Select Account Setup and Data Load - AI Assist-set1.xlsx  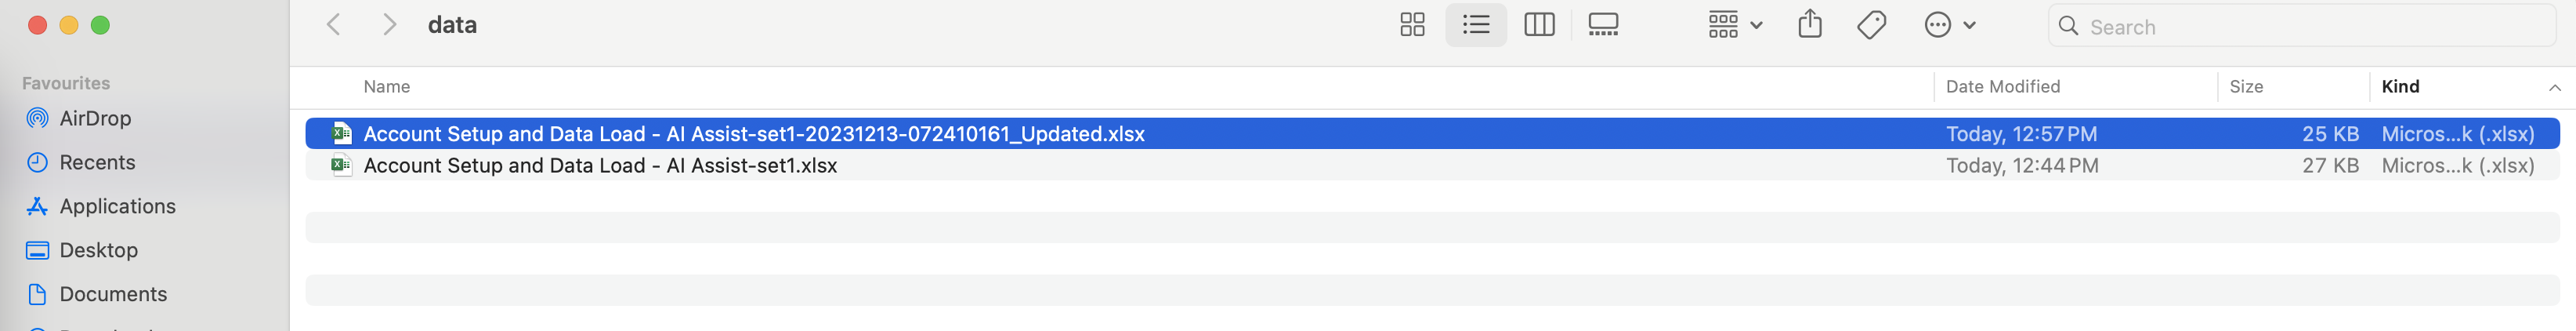[600, 166]
